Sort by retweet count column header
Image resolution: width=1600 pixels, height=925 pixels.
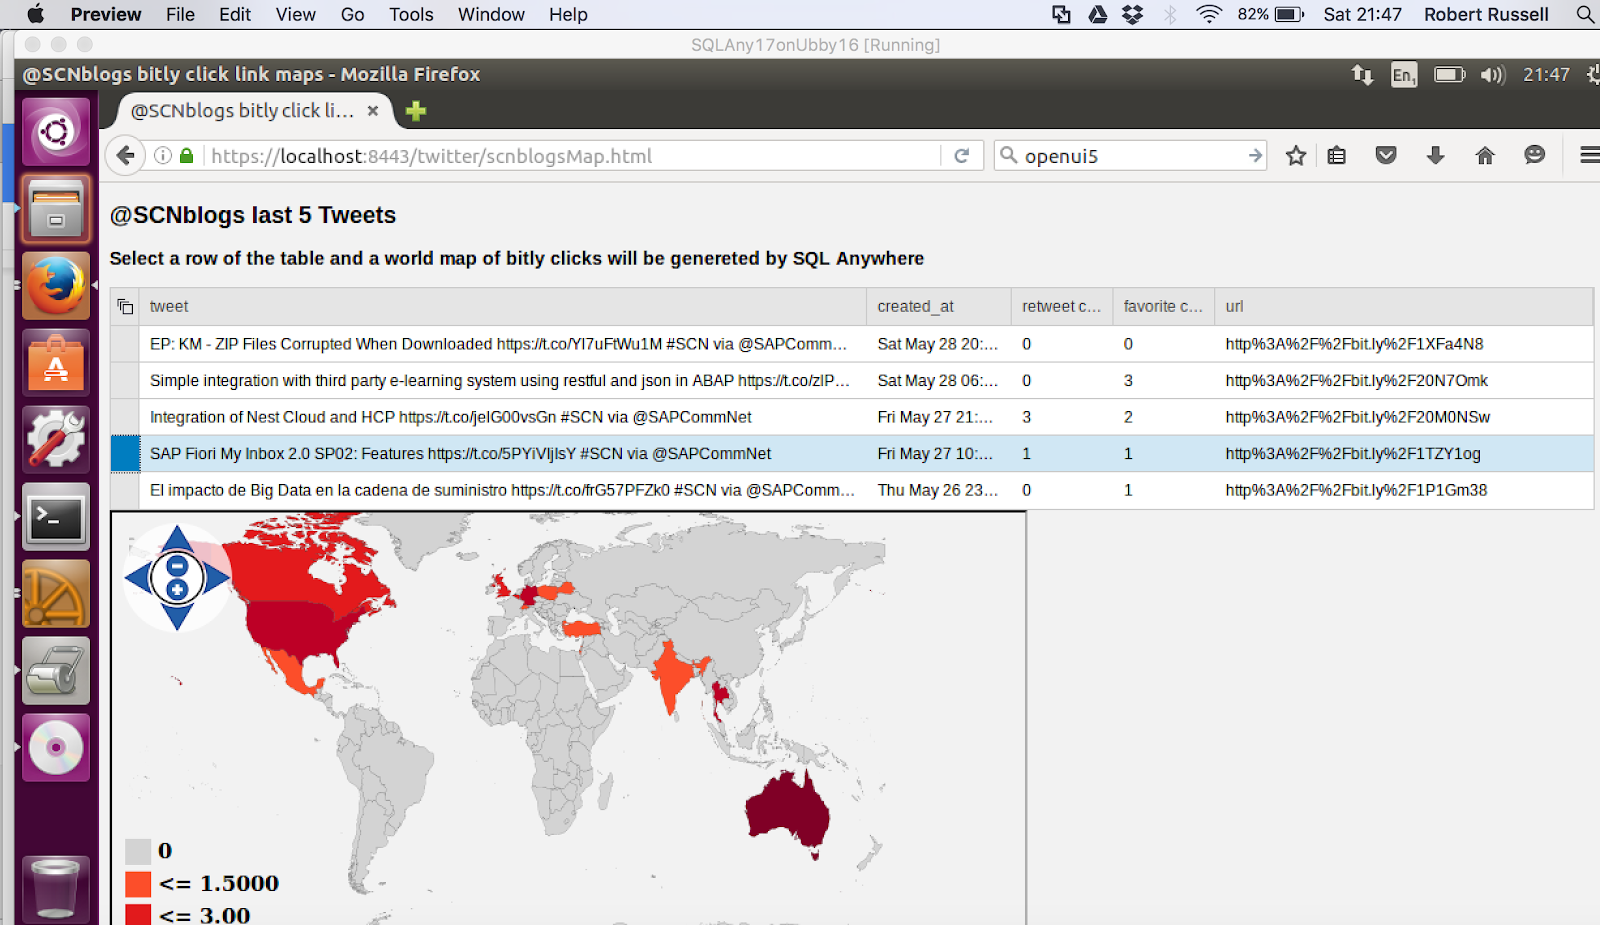(1061, 307)
